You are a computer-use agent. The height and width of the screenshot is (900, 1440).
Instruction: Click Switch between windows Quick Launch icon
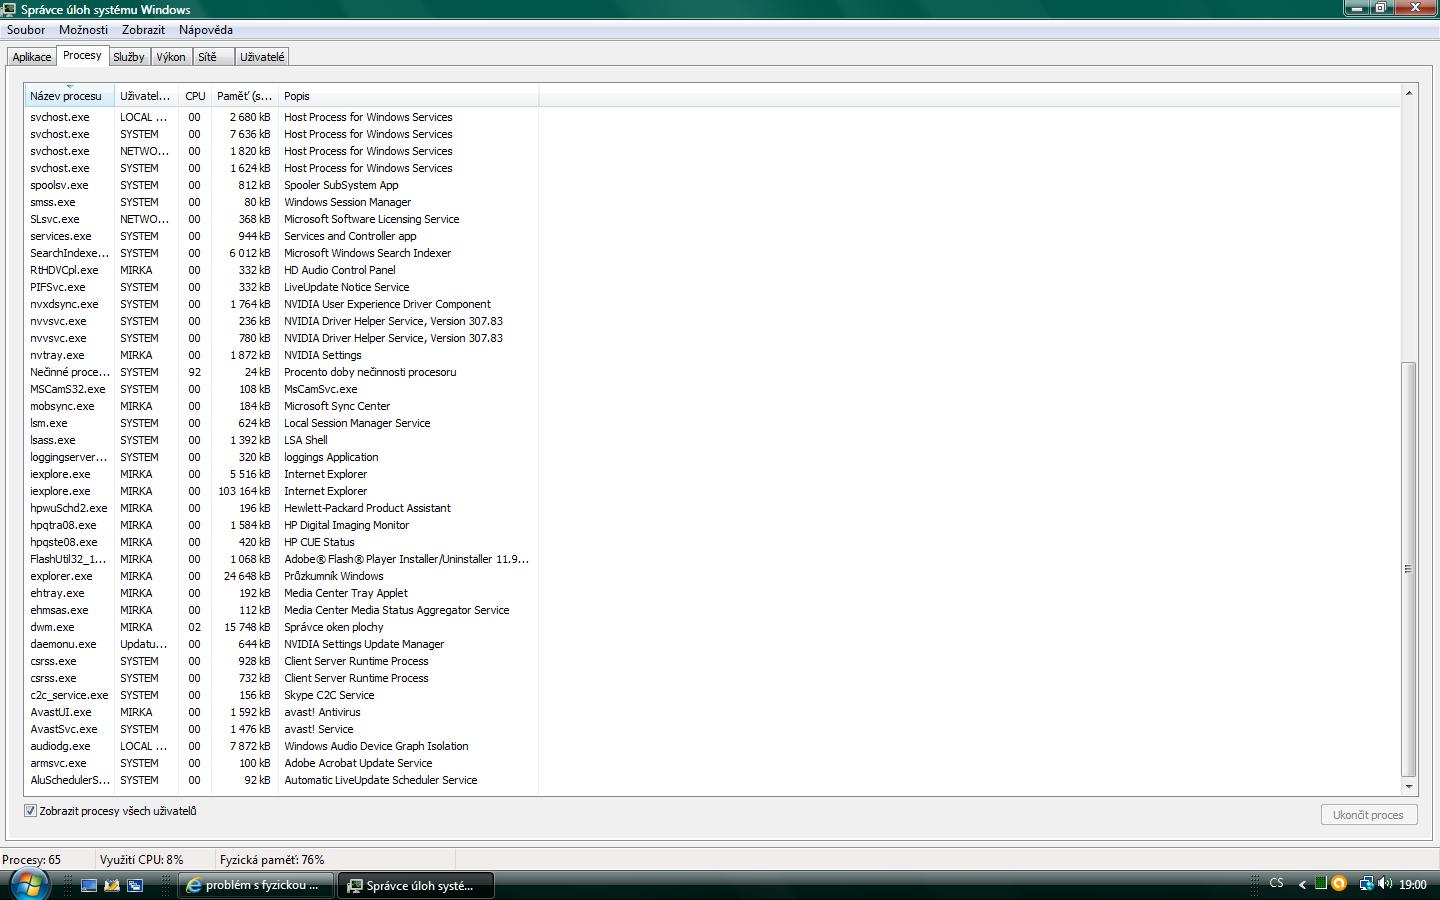click(x=135, y=885)
